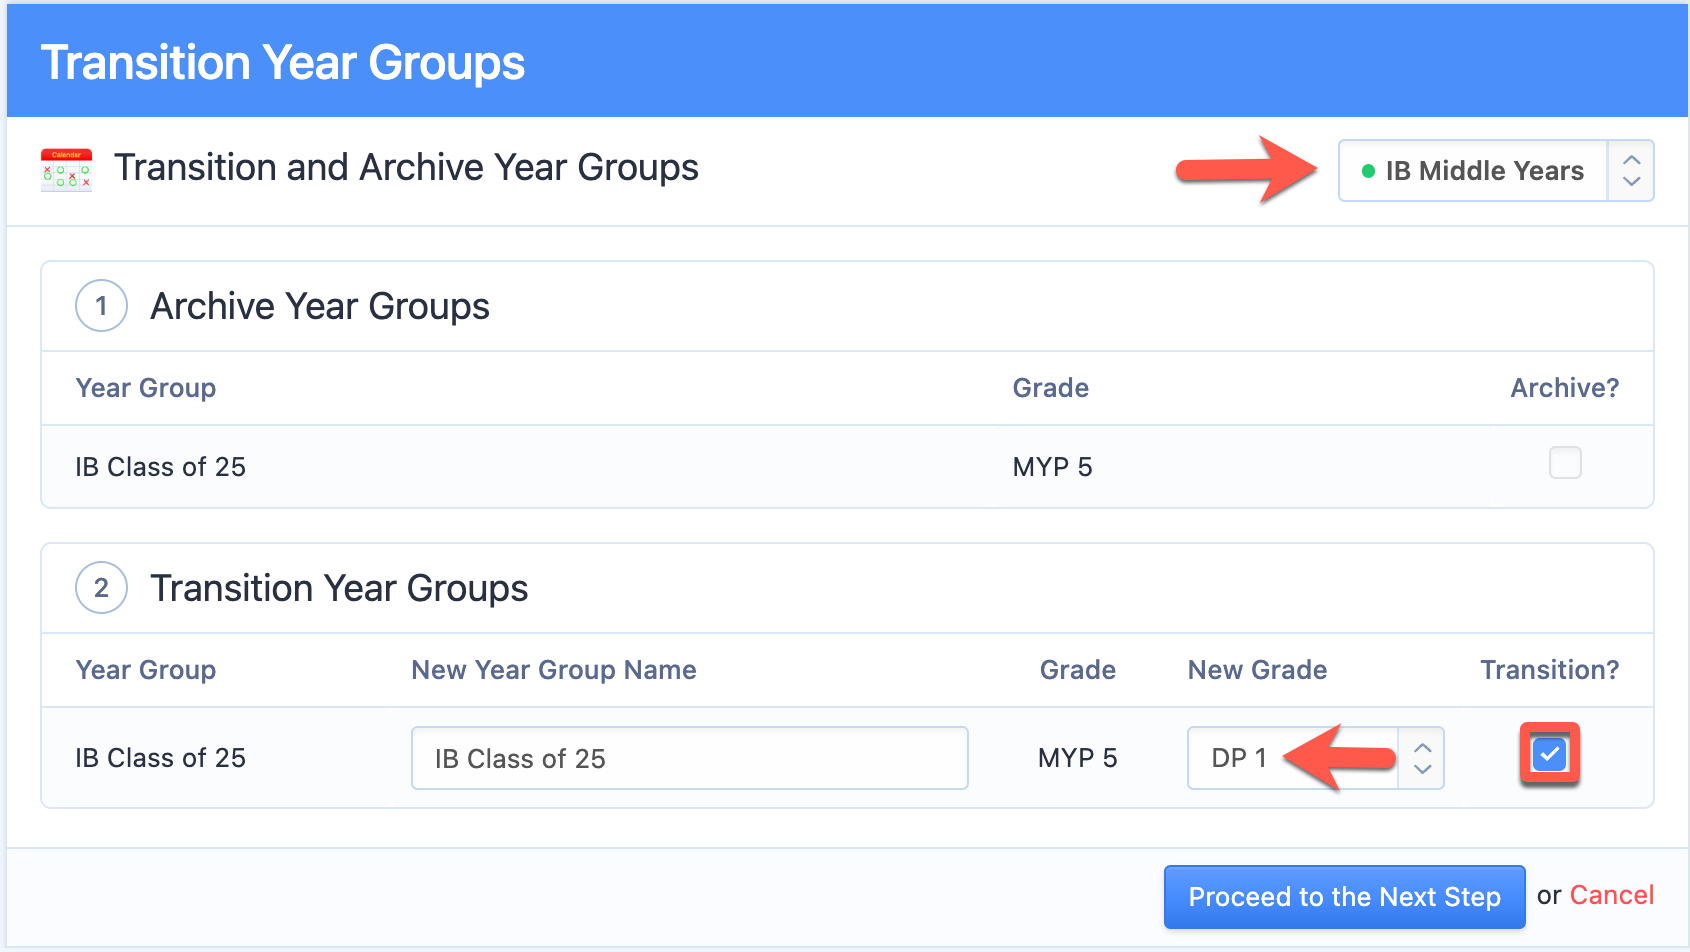Click the Archive Year Groups section heading
Screen dimensions: 1690x952
(x=320, y=306)
